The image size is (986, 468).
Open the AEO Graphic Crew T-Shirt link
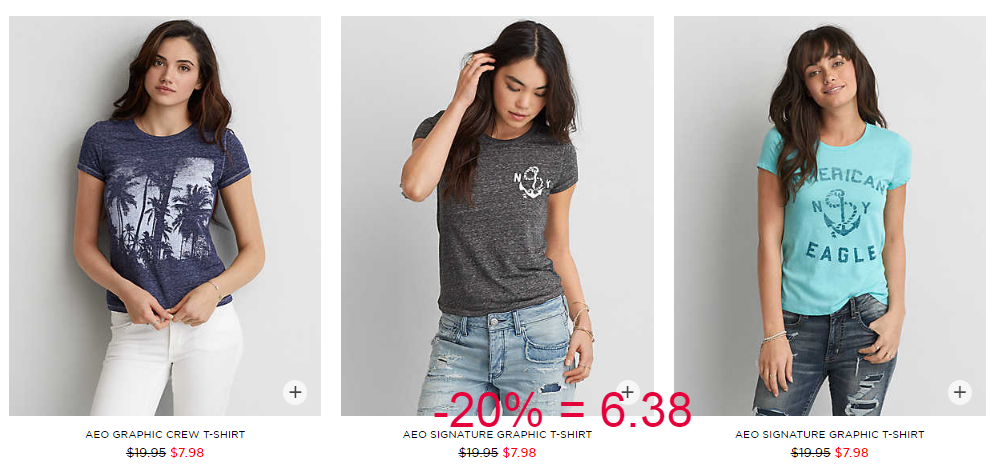[x=165, y=435]
